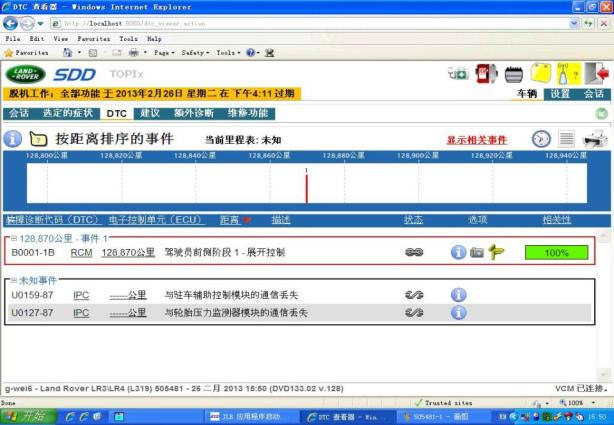Collapse the 未知事件 group

click(x=14, y=280)
